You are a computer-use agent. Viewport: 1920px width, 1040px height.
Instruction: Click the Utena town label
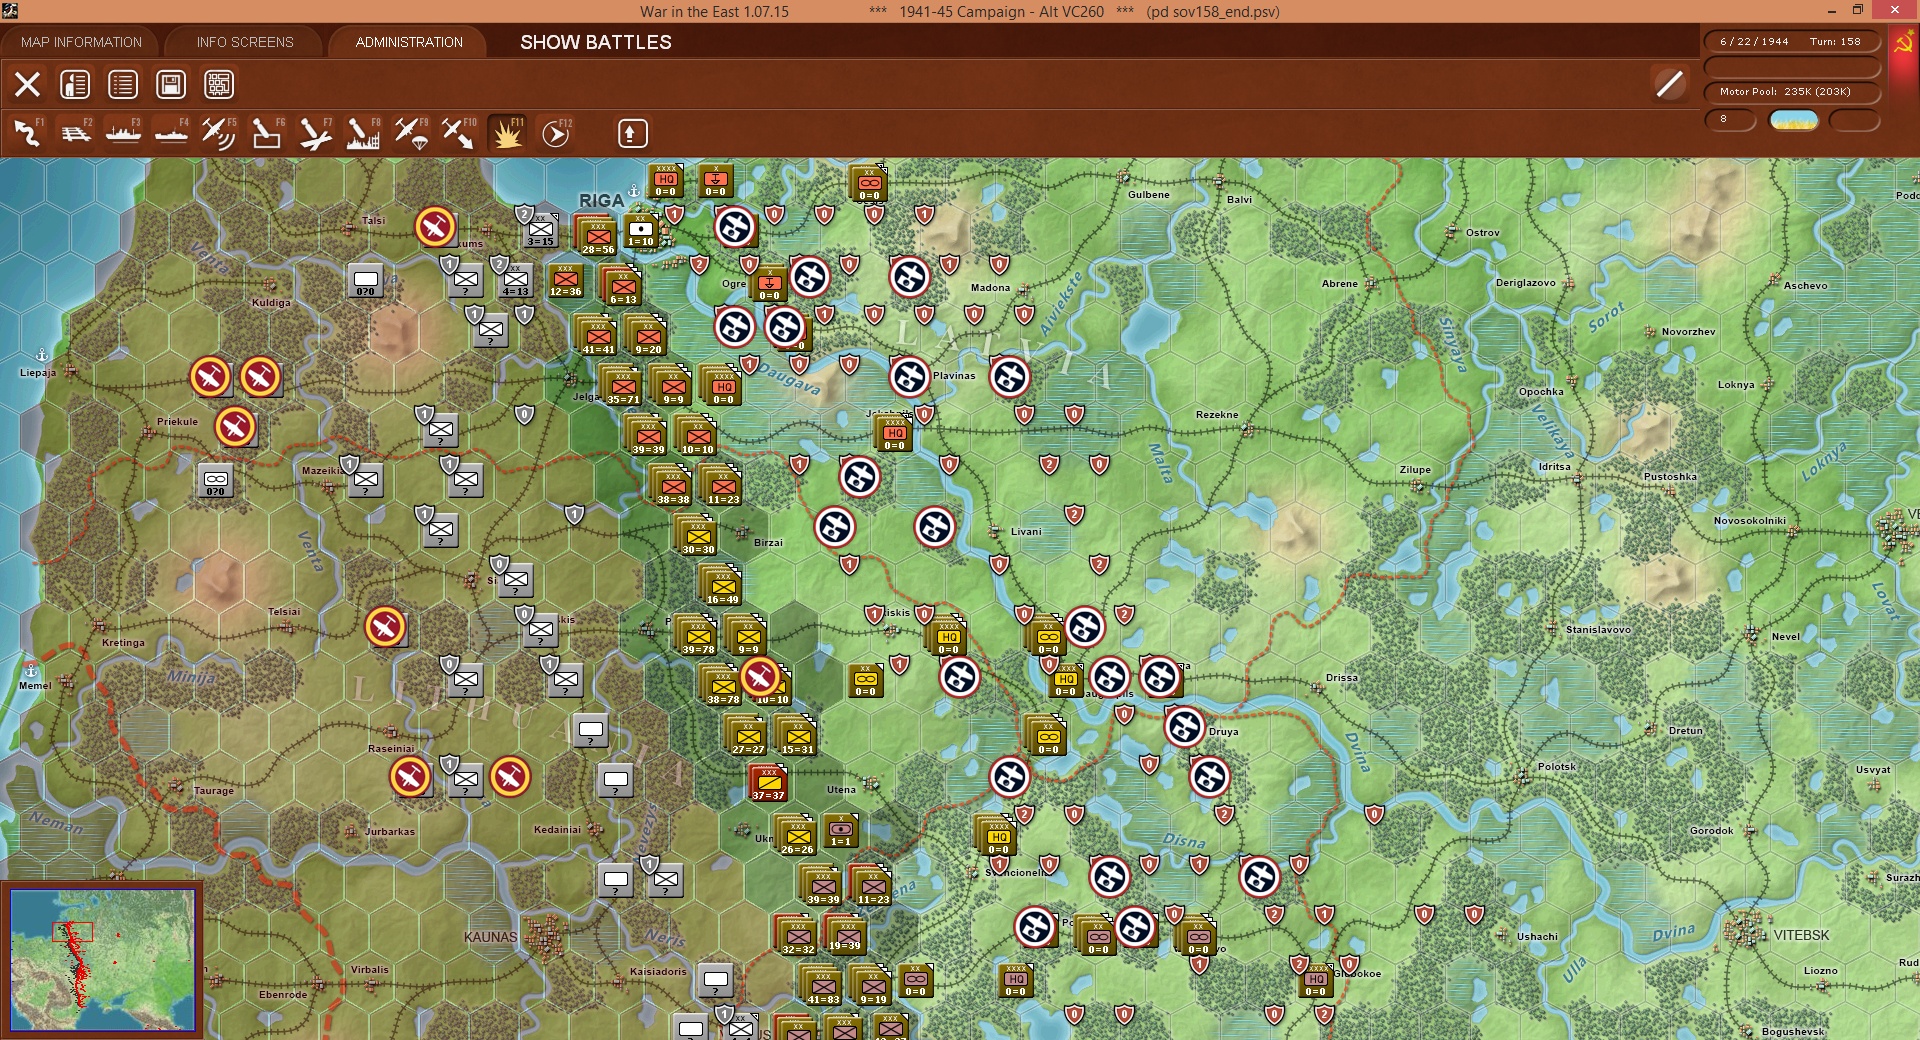(x=841, y=789)
